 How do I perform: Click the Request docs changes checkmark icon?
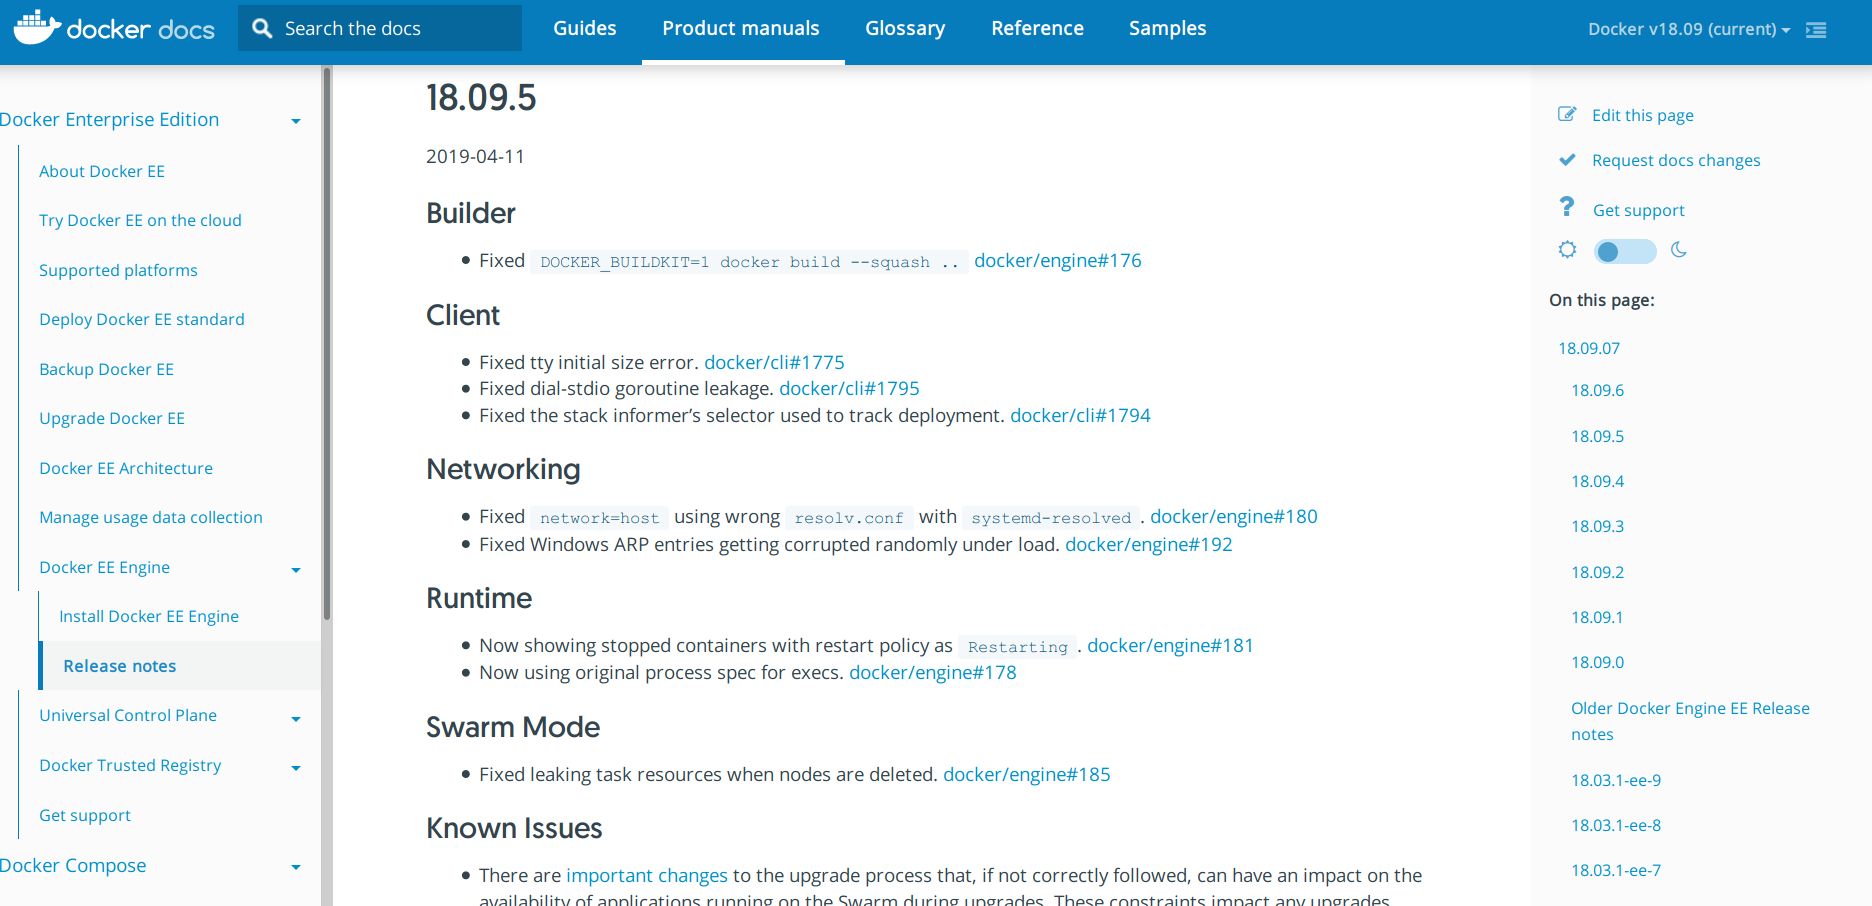pyautogui.click(x=1567, y=160)
